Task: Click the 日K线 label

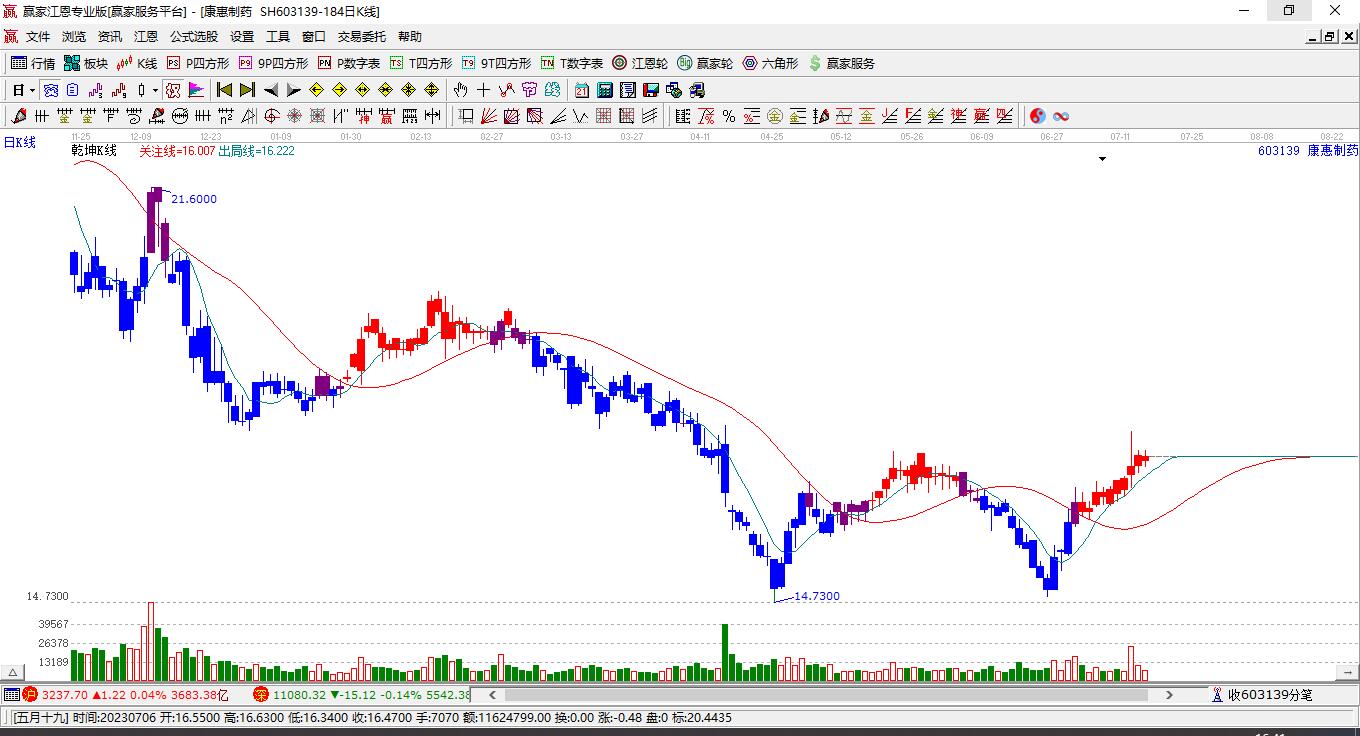Action: click(x=20, y=143)
